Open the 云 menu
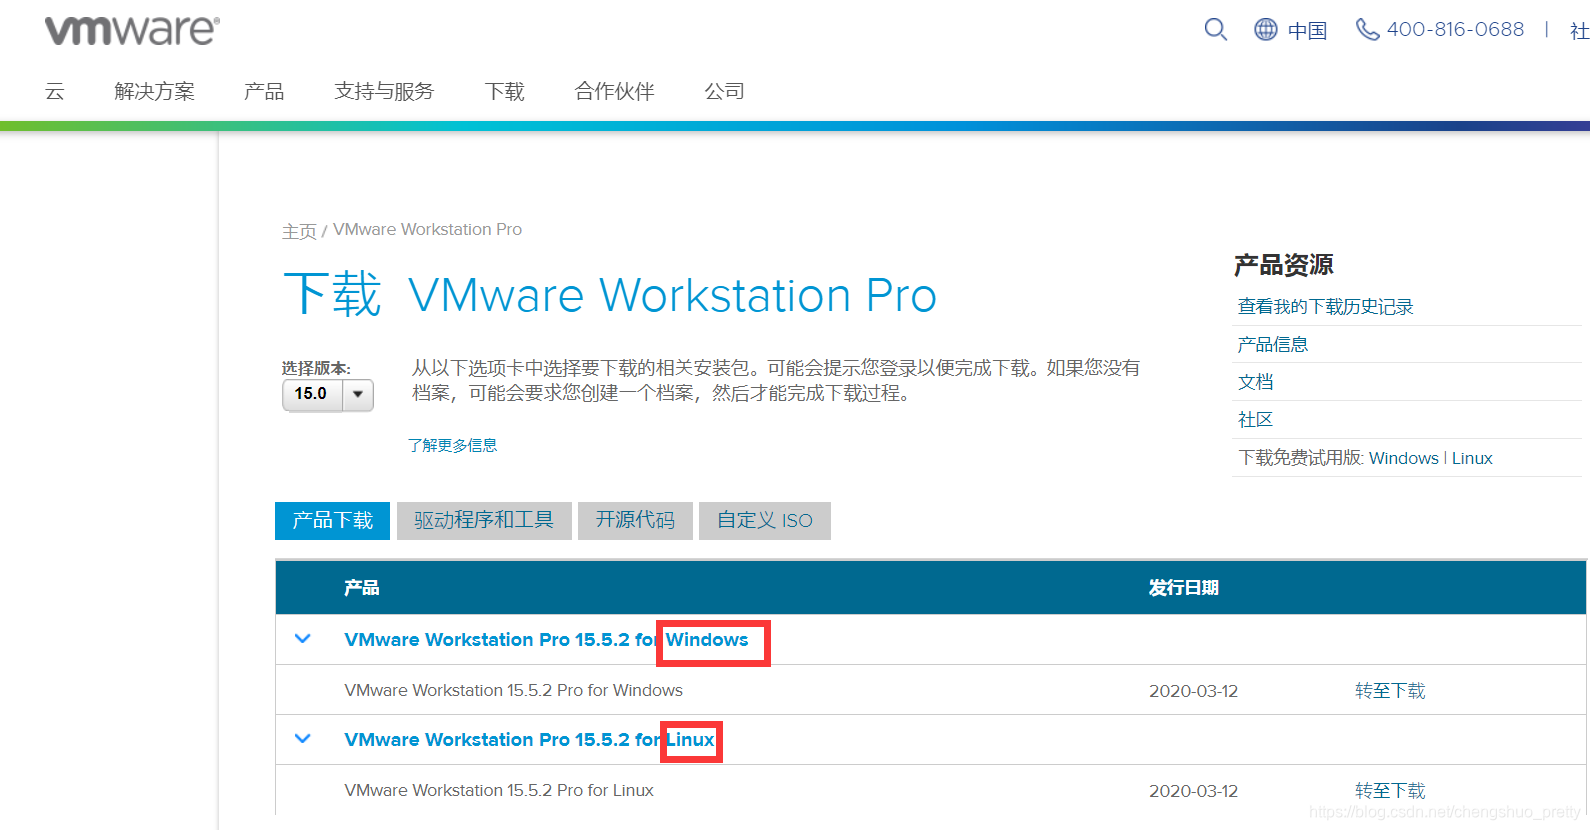 coord(55,91)
